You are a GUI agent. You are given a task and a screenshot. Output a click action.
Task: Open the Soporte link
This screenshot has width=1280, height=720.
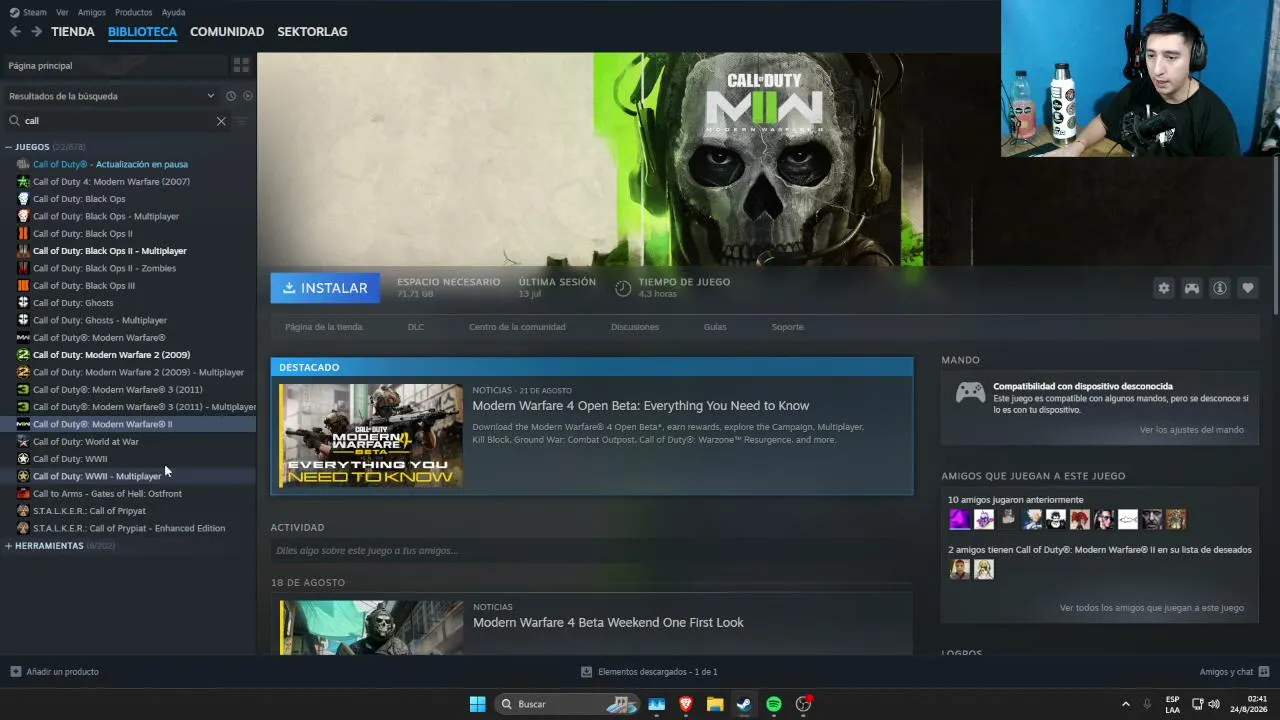click(788, 327)
